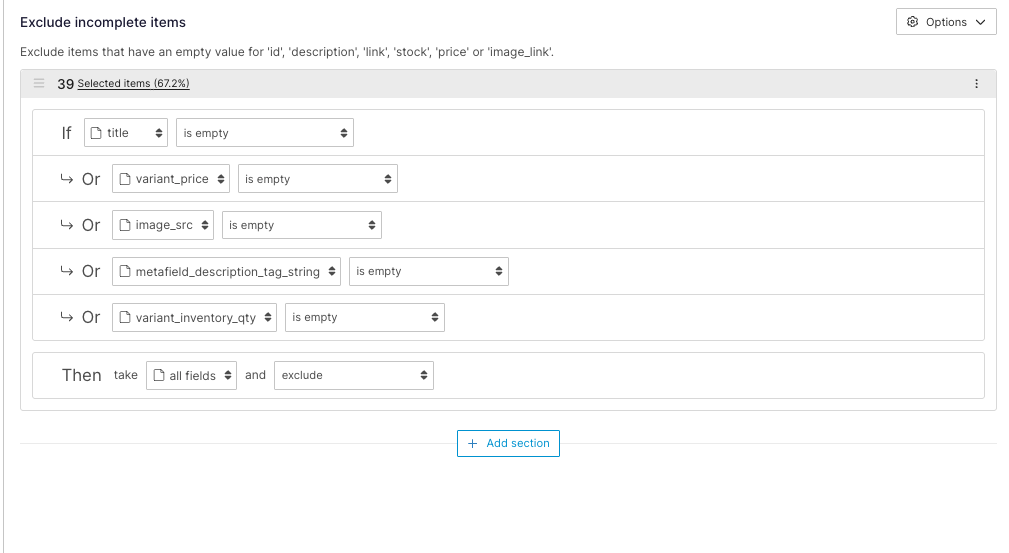Click the 'Exclude incomplete items' heading
Image resolution: width=1009 pixels, height=553 pixels.
[103, 22]
